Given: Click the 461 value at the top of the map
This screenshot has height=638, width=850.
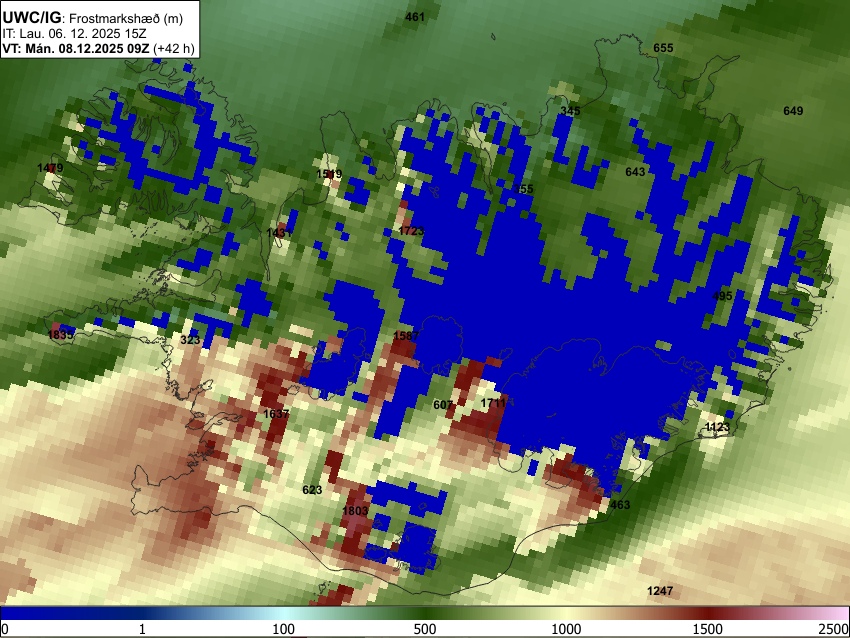Looking at the screenshot, I should [x=415, y=17].
